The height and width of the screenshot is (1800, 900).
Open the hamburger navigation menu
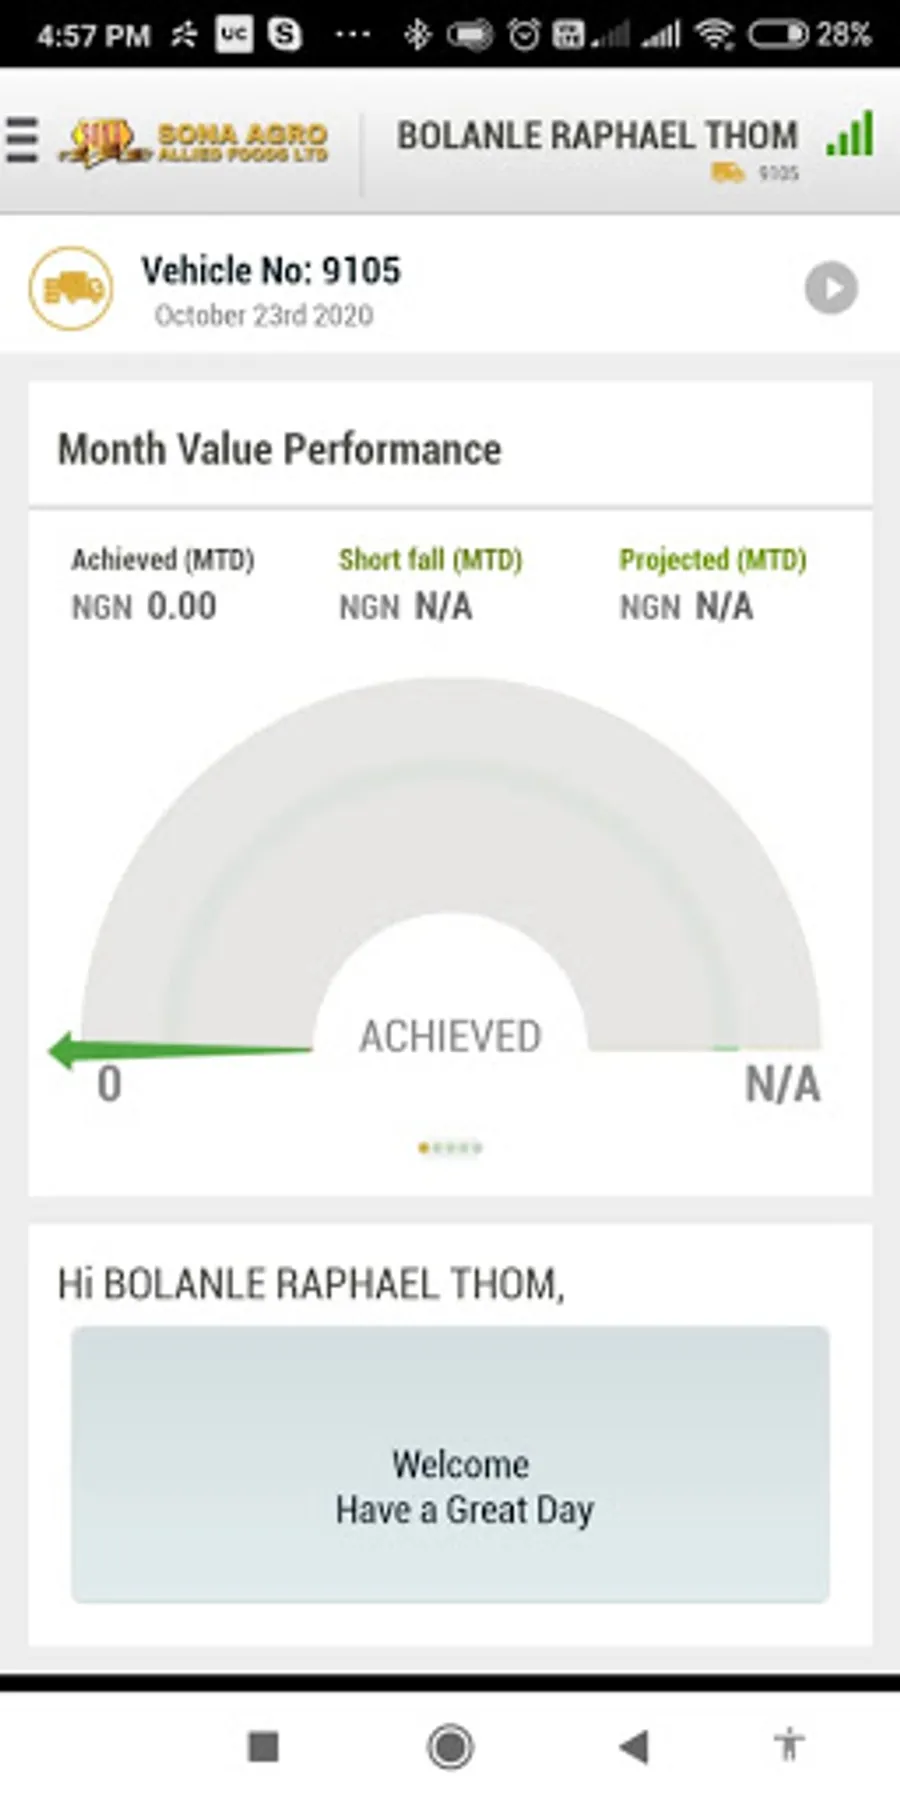pos(22,139)
